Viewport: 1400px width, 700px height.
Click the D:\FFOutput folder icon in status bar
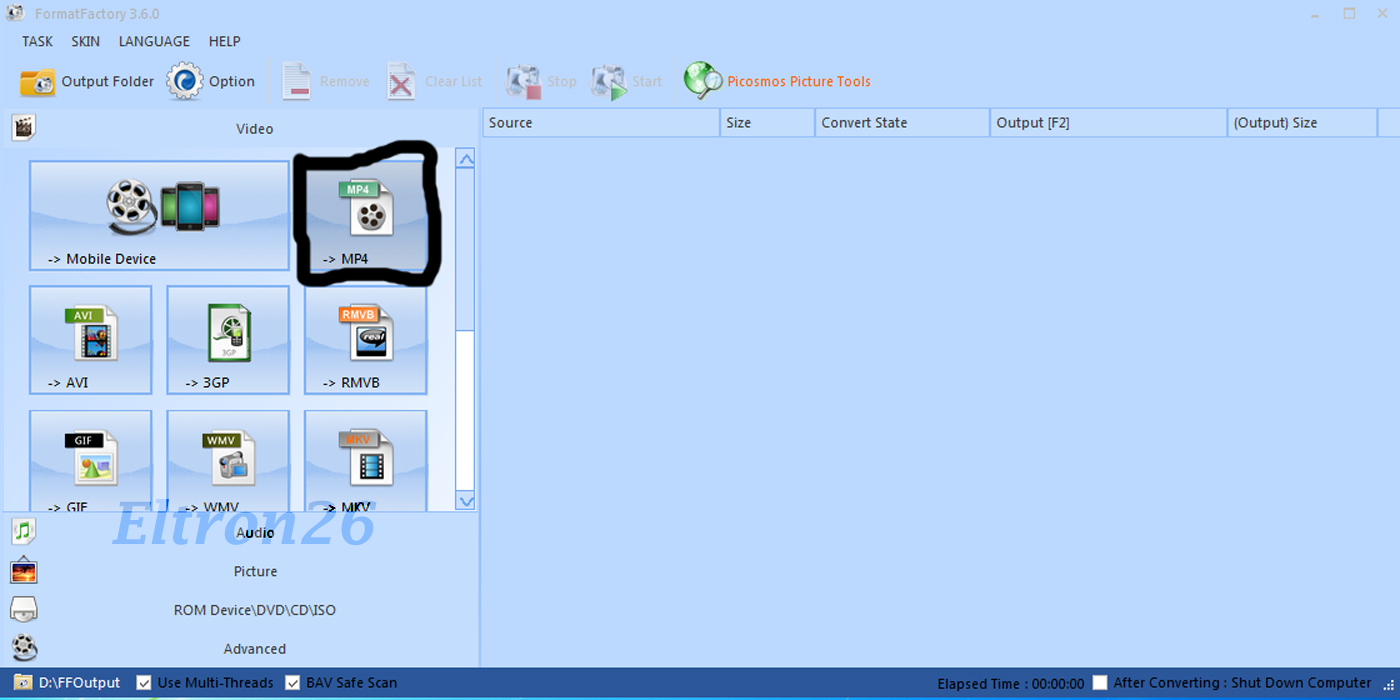pyautogui.click(x=23, y=683)
